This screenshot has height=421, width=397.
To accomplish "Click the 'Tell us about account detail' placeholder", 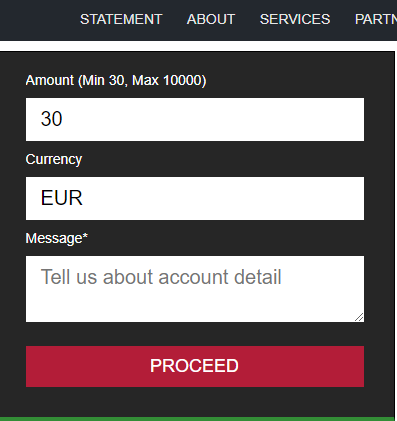I will point(161,277).
